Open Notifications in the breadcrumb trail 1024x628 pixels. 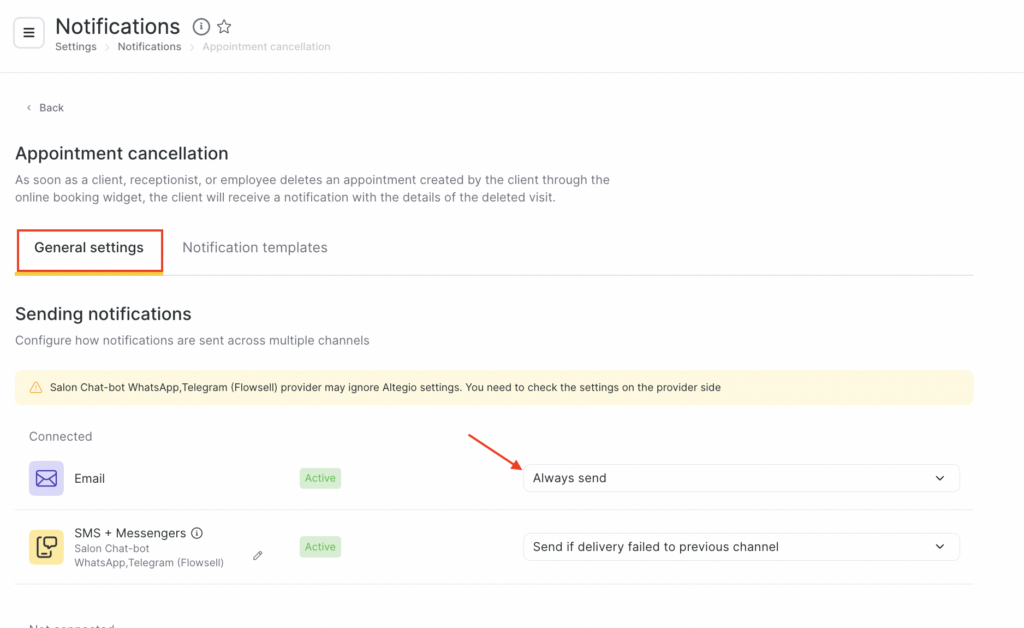tap(149, 47)
